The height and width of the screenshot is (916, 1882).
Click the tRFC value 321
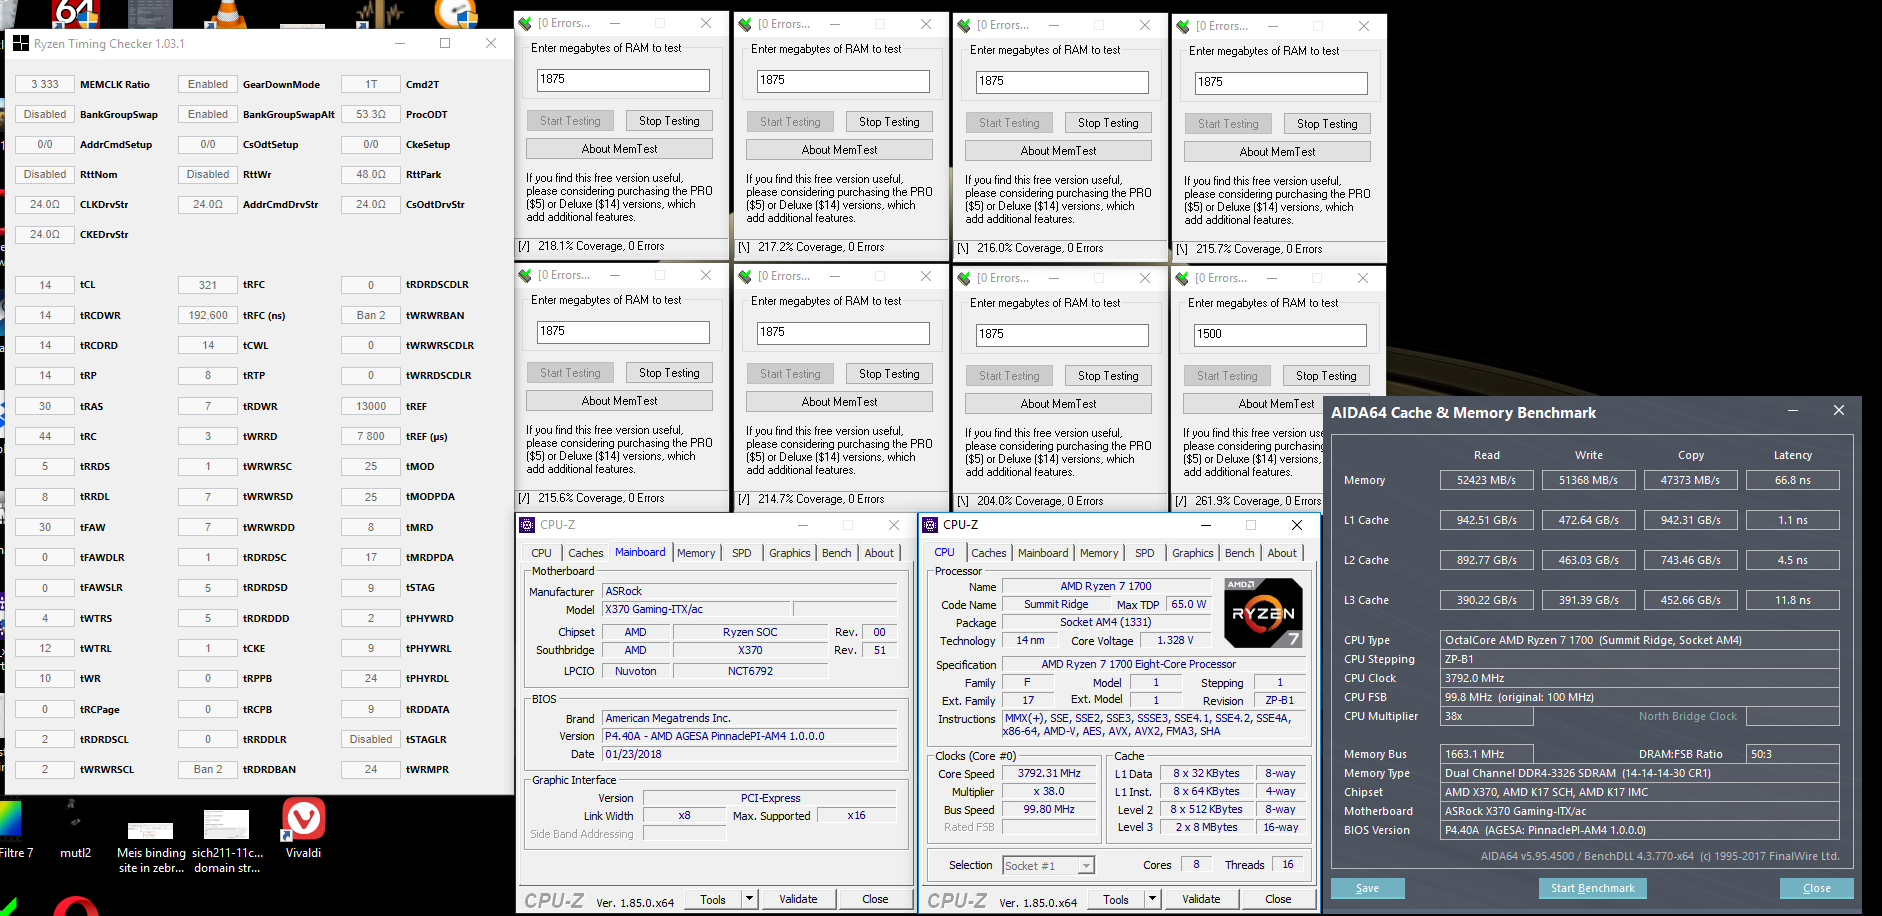(x=208, y=285)
